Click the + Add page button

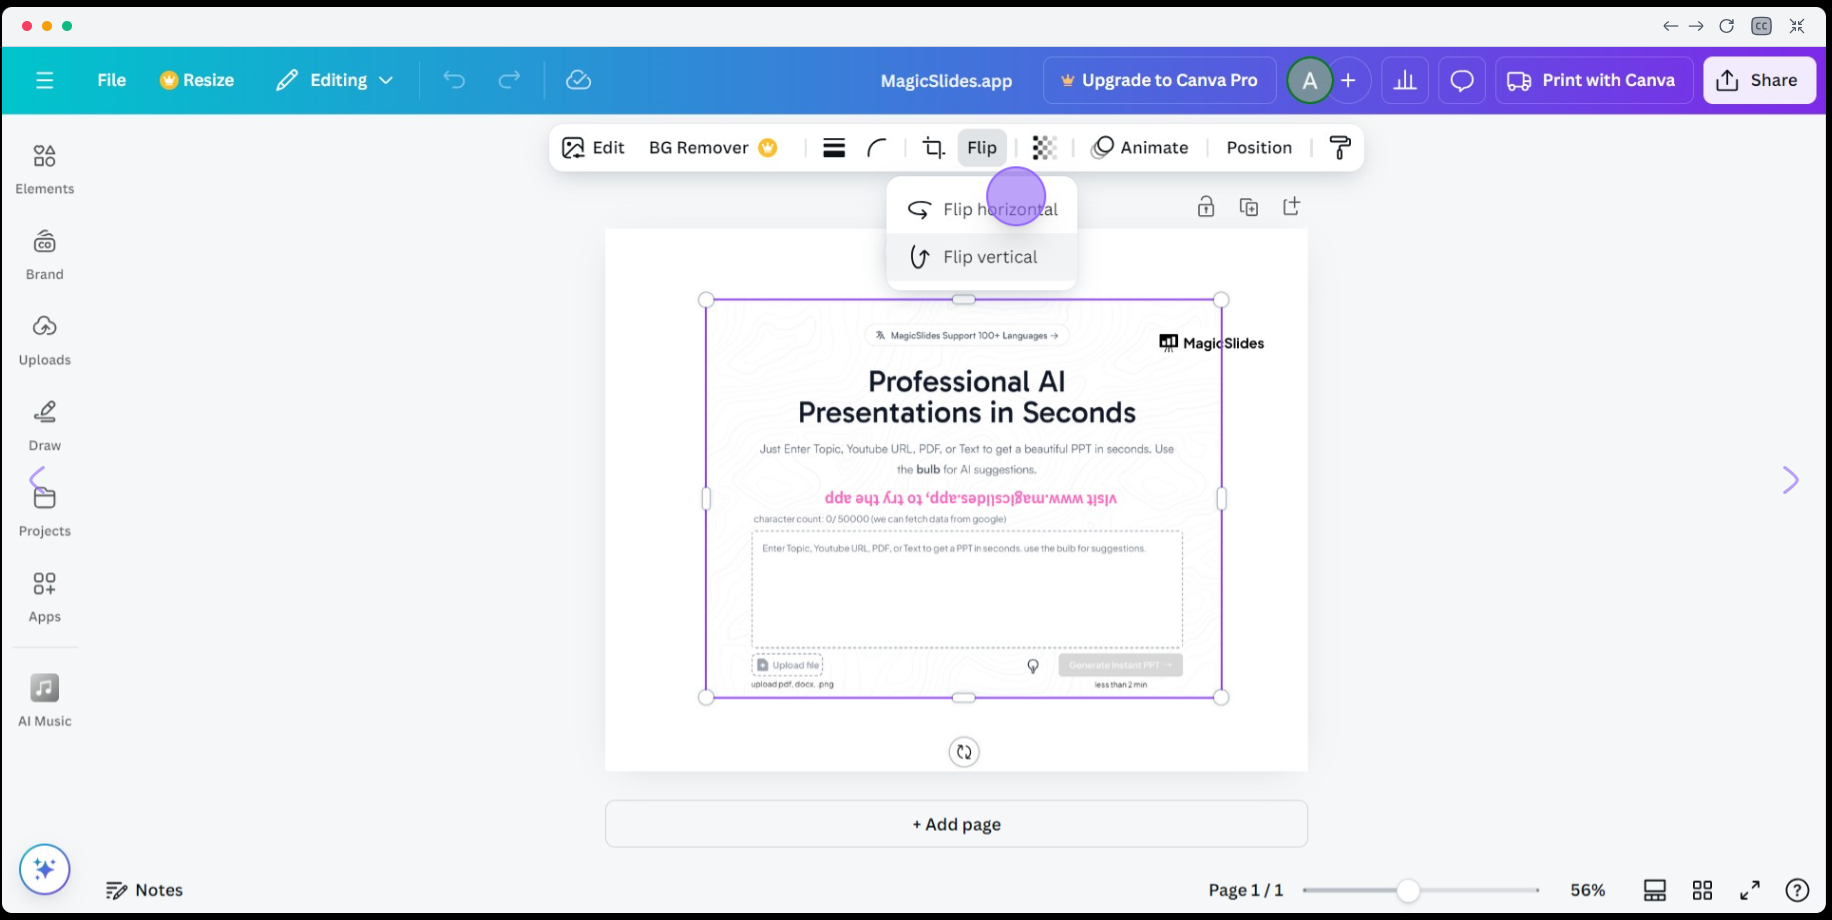pyautogui.click(x=956, y=824)
